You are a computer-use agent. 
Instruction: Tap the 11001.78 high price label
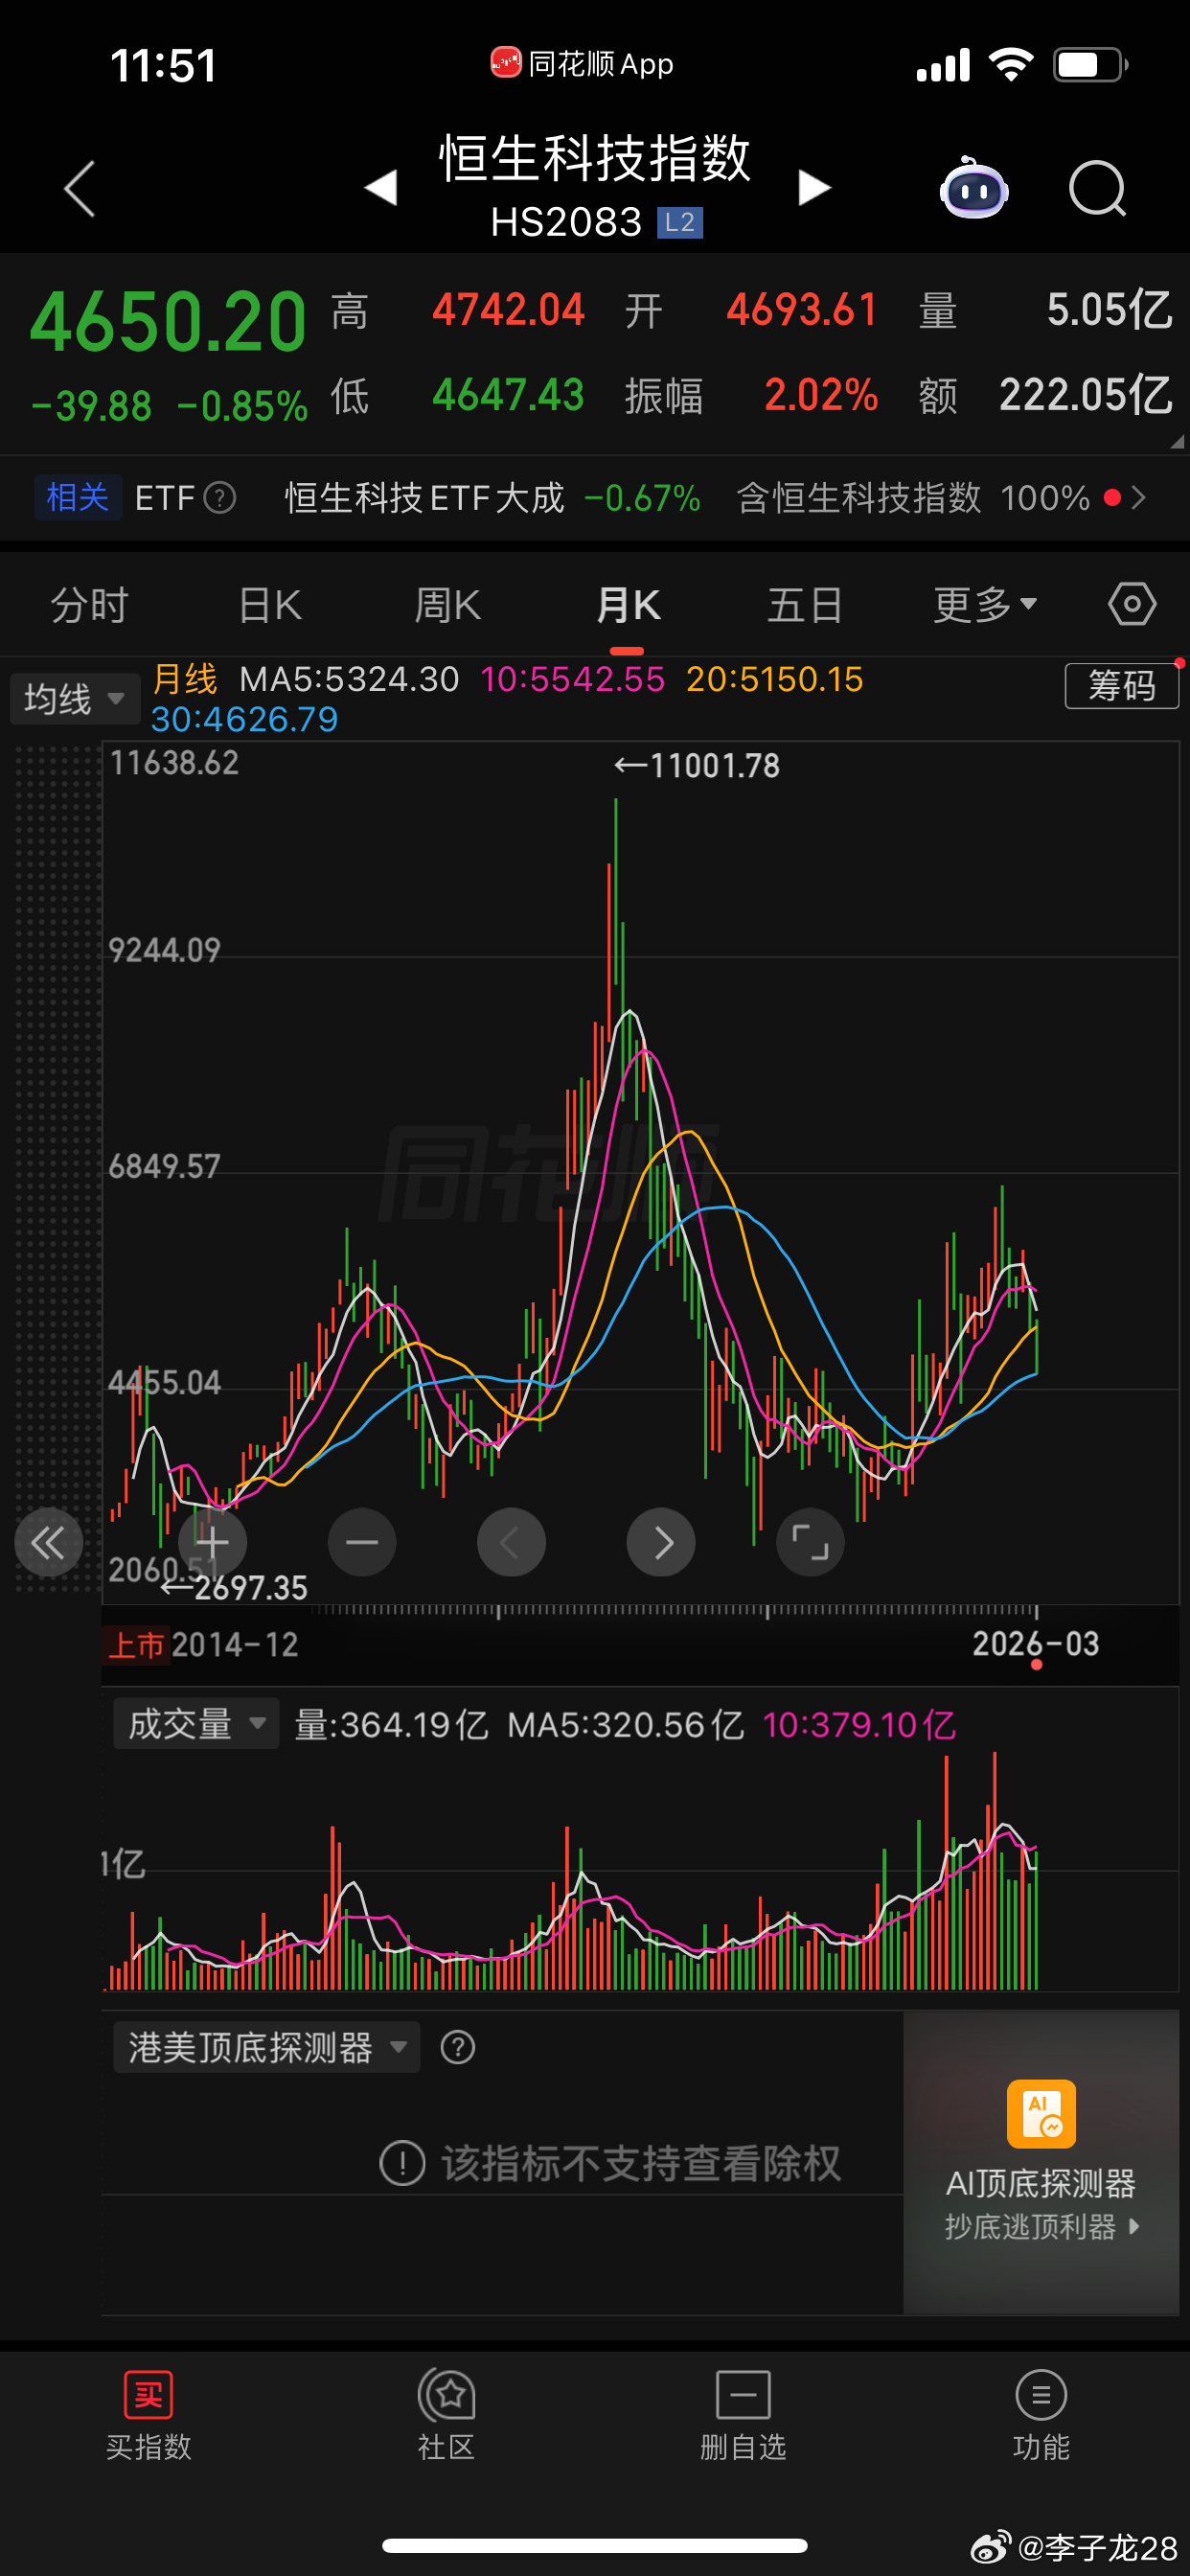697,766
